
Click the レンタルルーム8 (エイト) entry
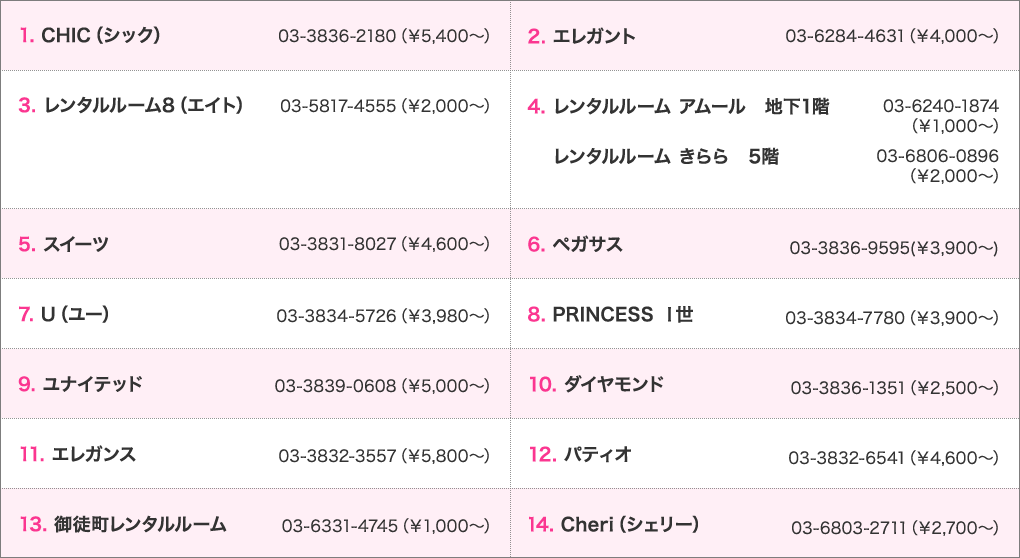[x=145, y=105]
